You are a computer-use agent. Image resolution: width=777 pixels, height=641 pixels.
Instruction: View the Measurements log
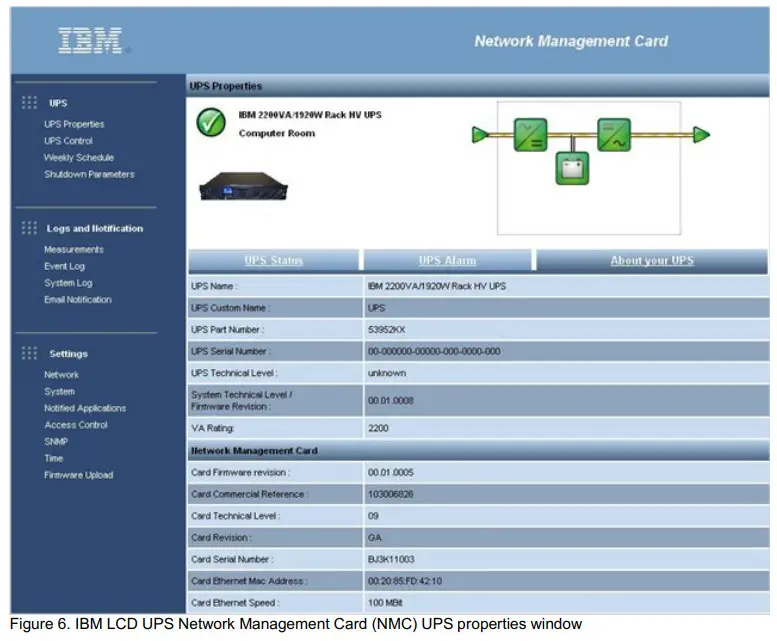tap(74, 250)
